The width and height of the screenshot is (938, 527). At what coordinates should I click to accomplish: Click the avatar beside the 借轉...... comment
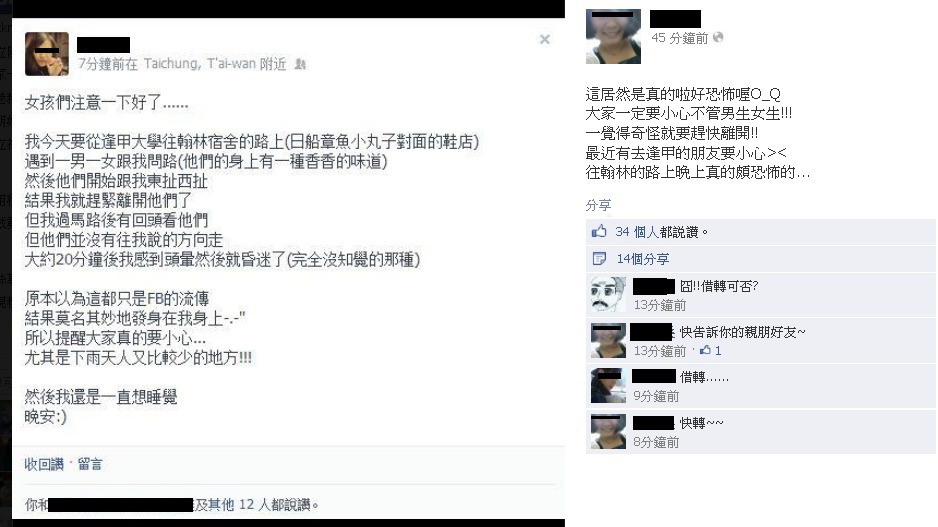[x=608, y=386]
